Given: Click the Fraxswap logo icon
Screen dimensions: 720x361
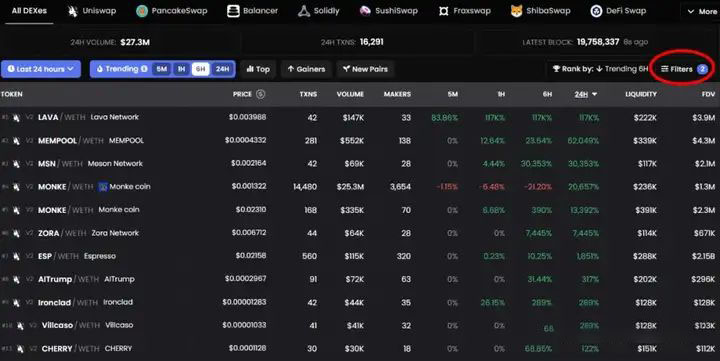Looking at the screenshot, I should click(444, 11).
